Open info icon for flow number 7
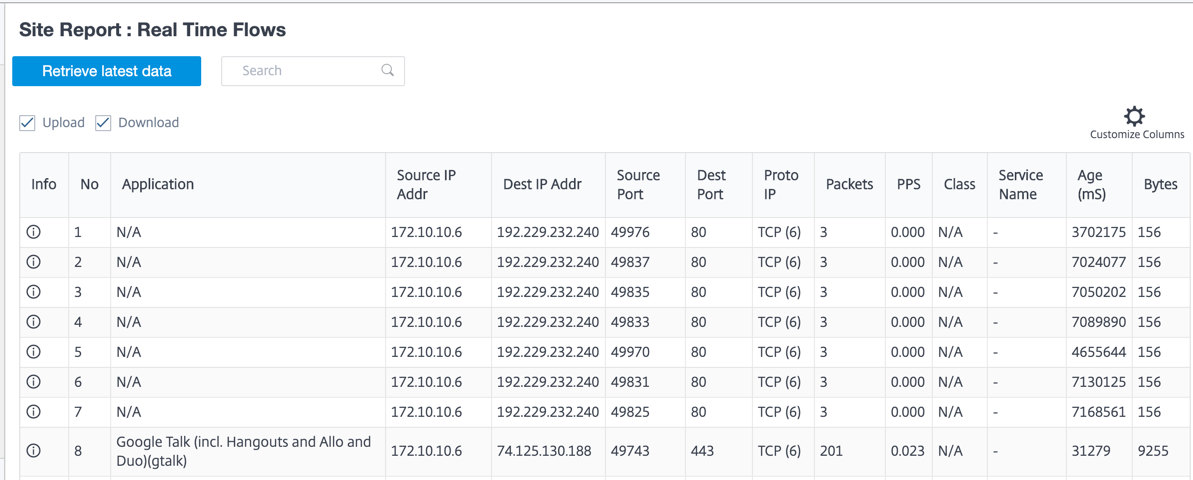This screenshot has height=480, width=1193. (33, 412)
